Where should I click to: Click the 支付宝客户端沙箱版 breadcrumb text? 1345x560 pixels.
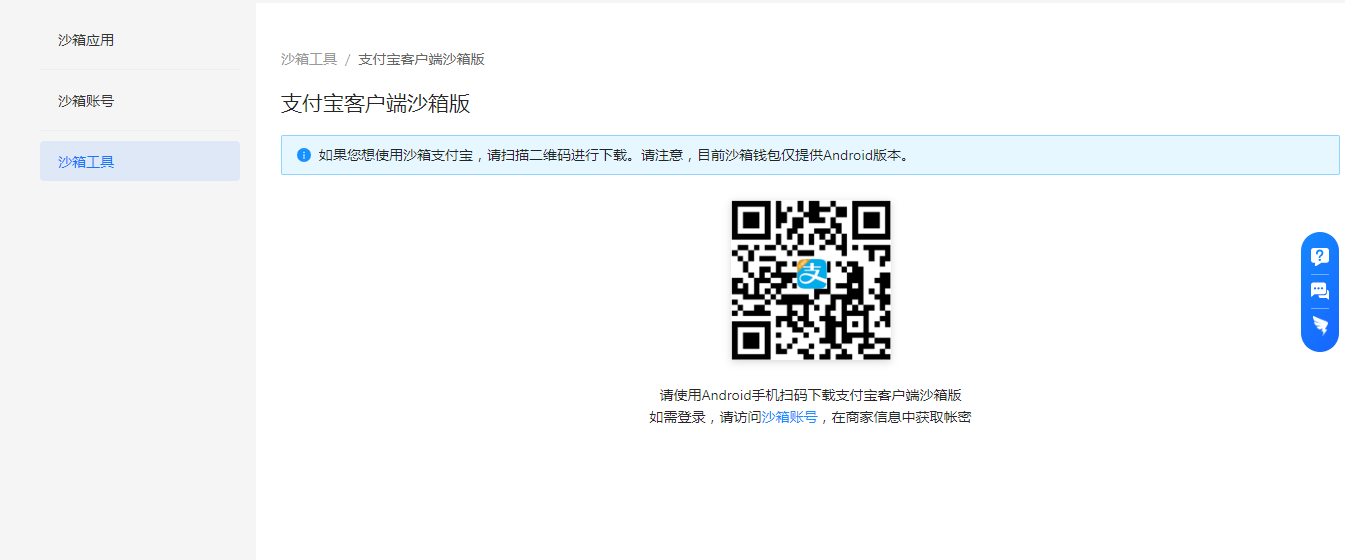coord(421,59)
